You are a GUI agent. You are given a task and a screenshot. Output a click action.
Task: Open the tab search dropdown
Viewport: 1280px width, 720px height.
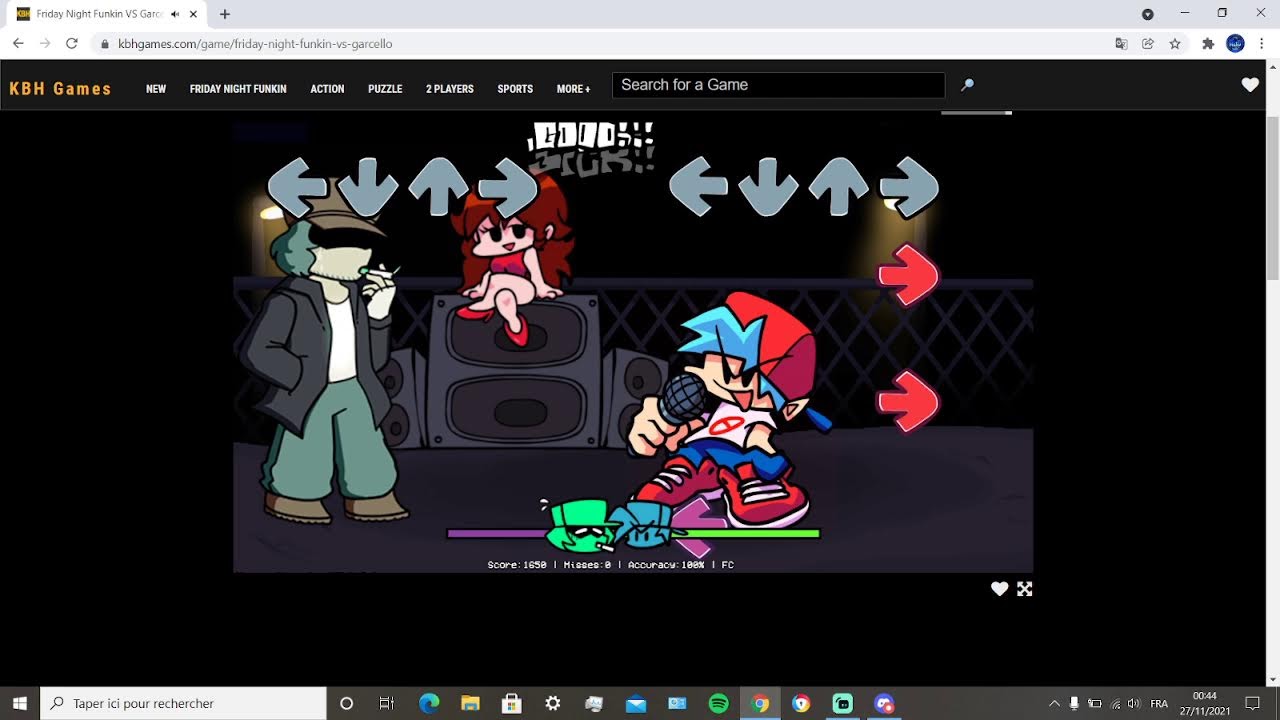tap(1148, 14)
